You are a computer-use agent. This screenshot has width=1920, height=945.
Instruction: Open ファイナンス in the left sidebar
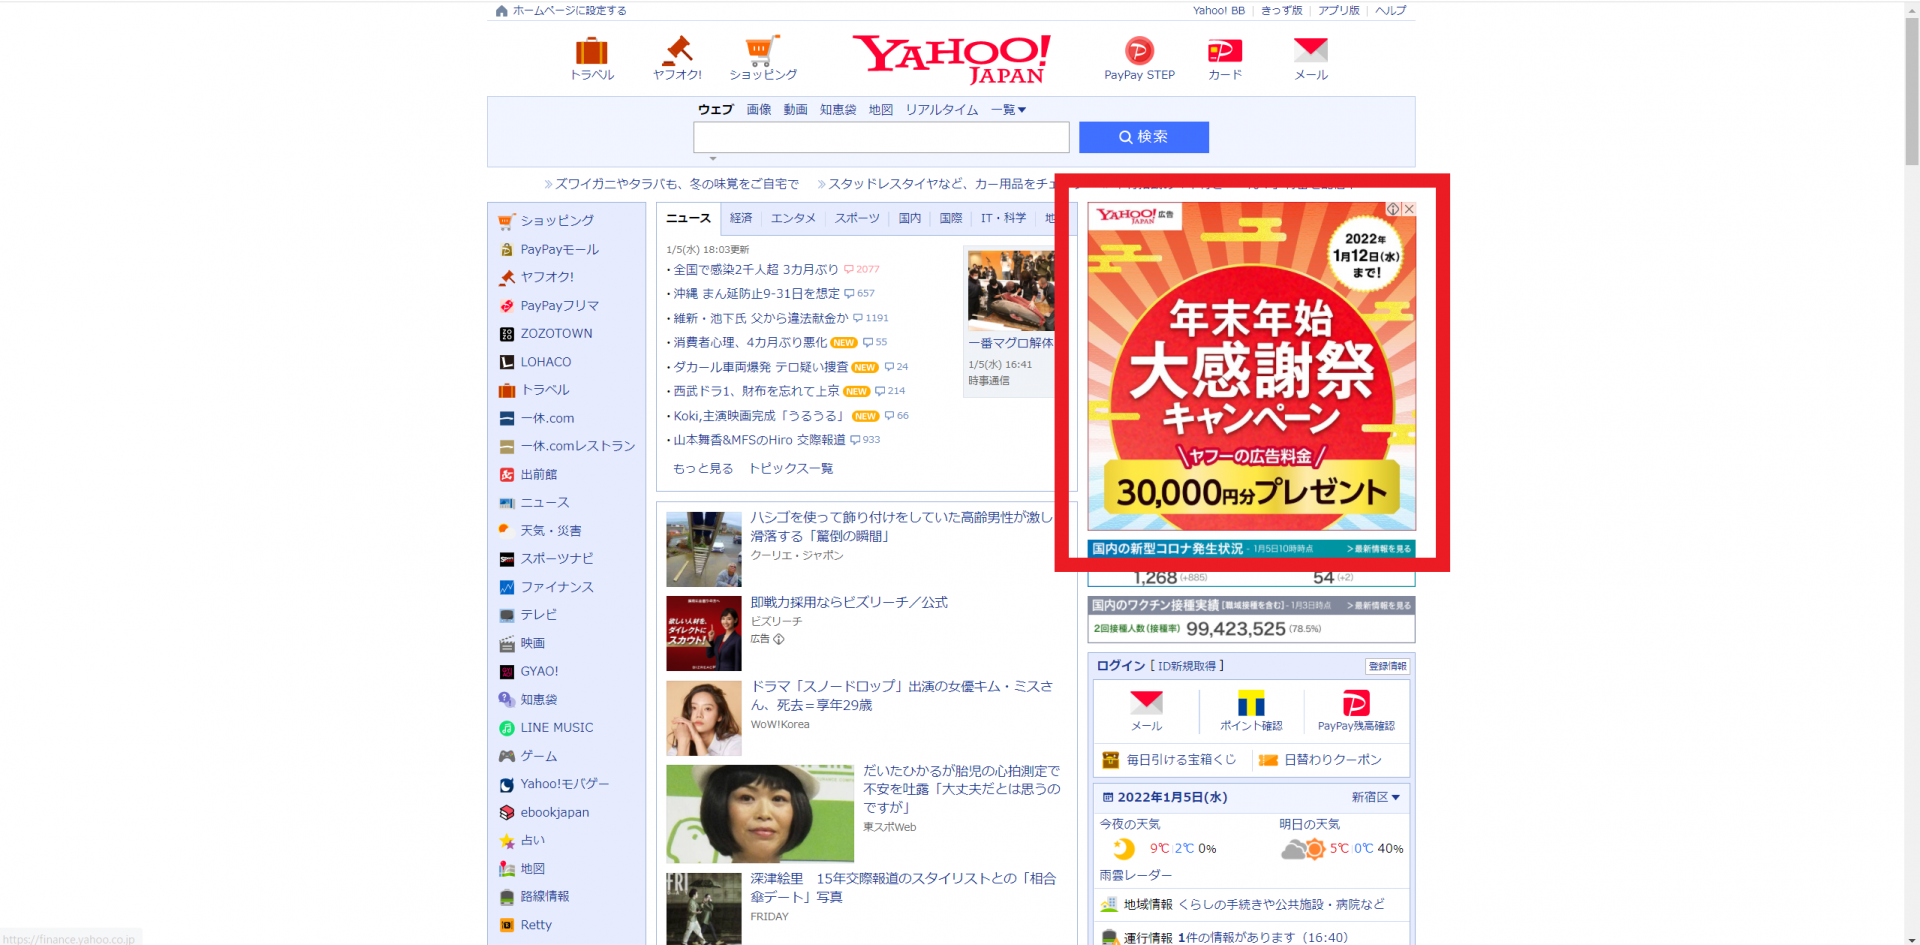coord(556,587)
